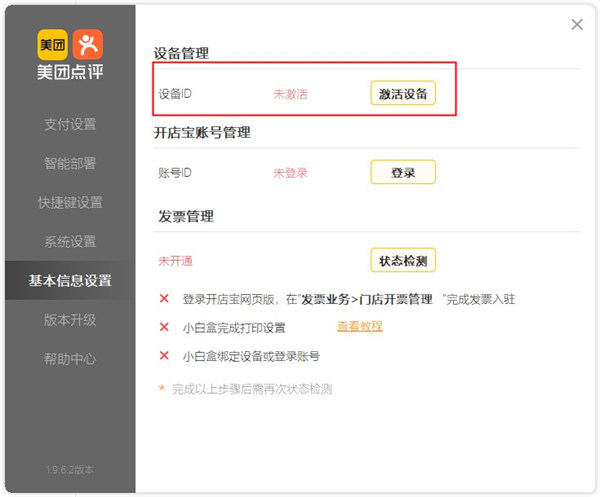Click the Meituan yellow logo icon
Image resolution: width=600 pixels, height=497 pixels.
tap(53, 44)
